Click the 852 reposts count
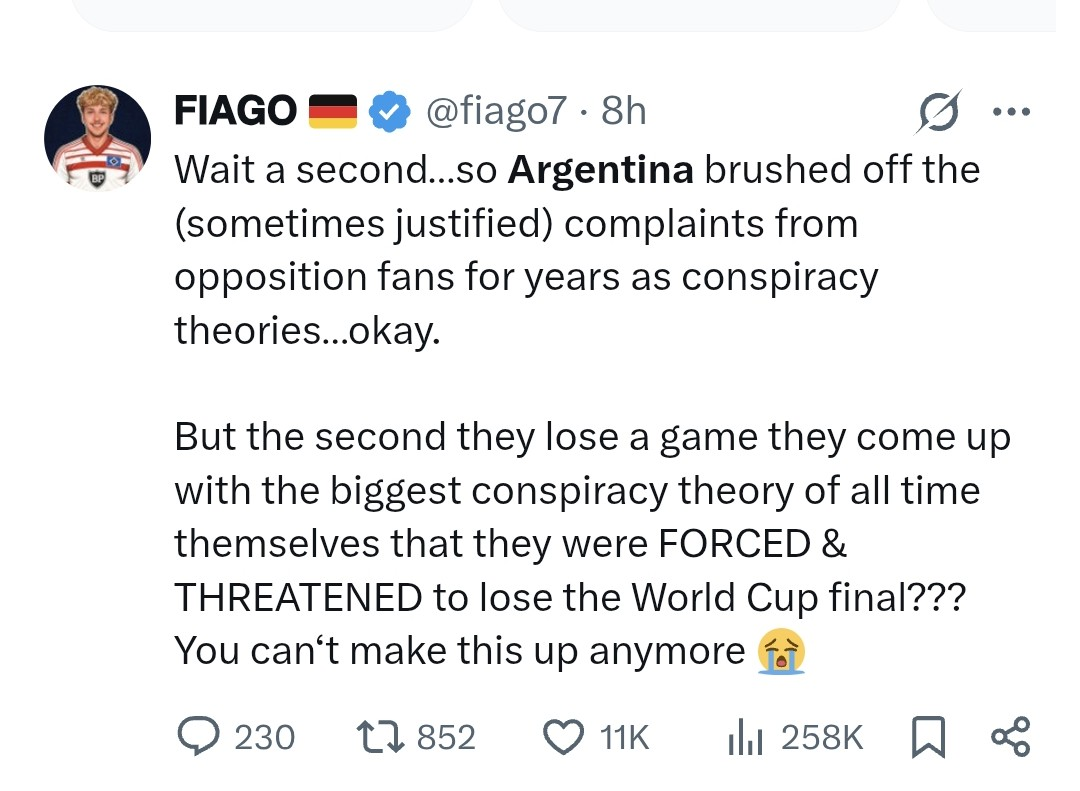The height and width of the screenshot is (791, 1080). point(446,738)
